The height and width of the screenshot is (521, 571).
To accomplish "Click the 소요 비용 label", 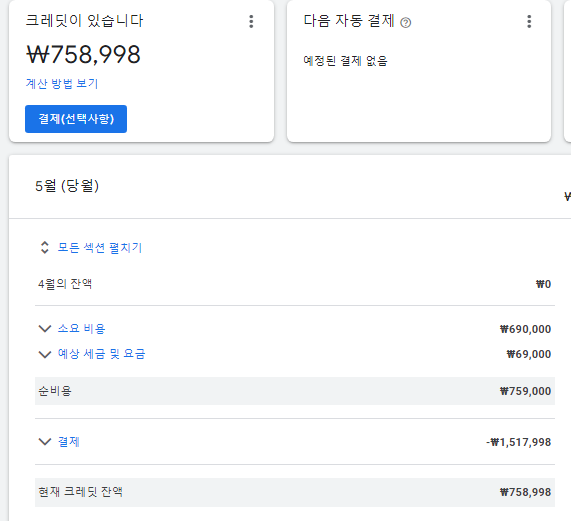I will (x=82, y=329).
